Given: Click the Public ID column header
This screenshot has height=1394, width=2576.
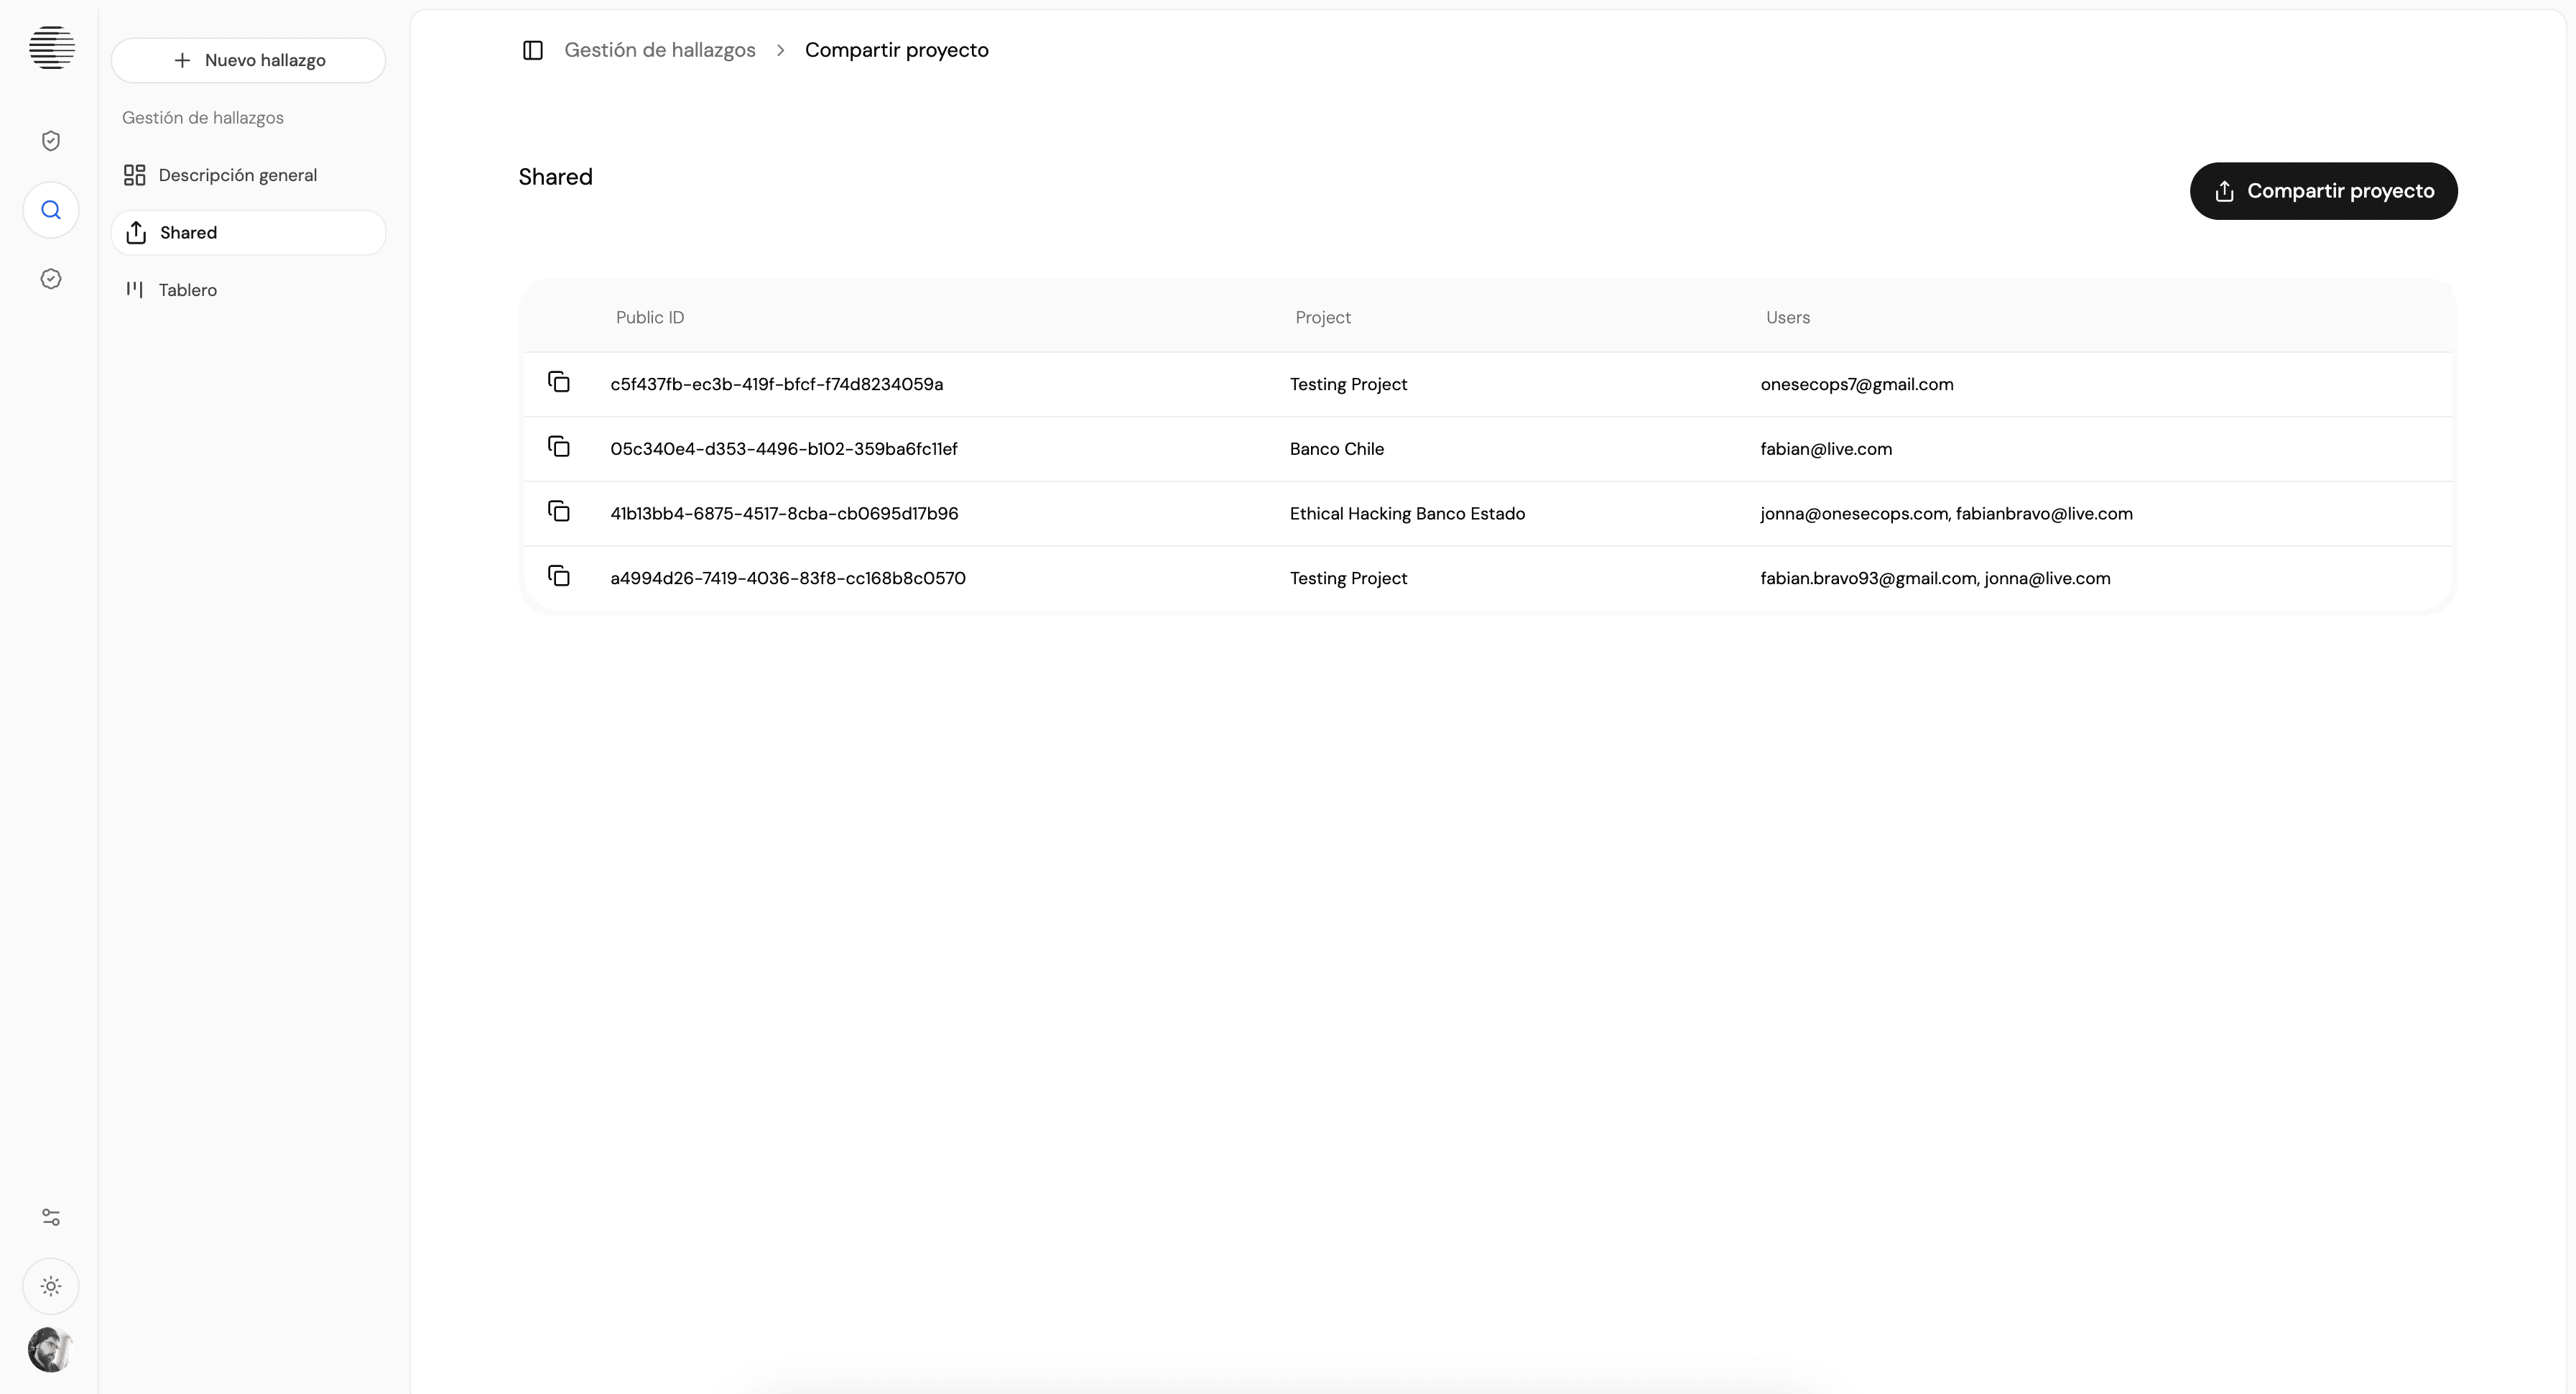Looking at the screenshot, I should [x=650, y=317].
